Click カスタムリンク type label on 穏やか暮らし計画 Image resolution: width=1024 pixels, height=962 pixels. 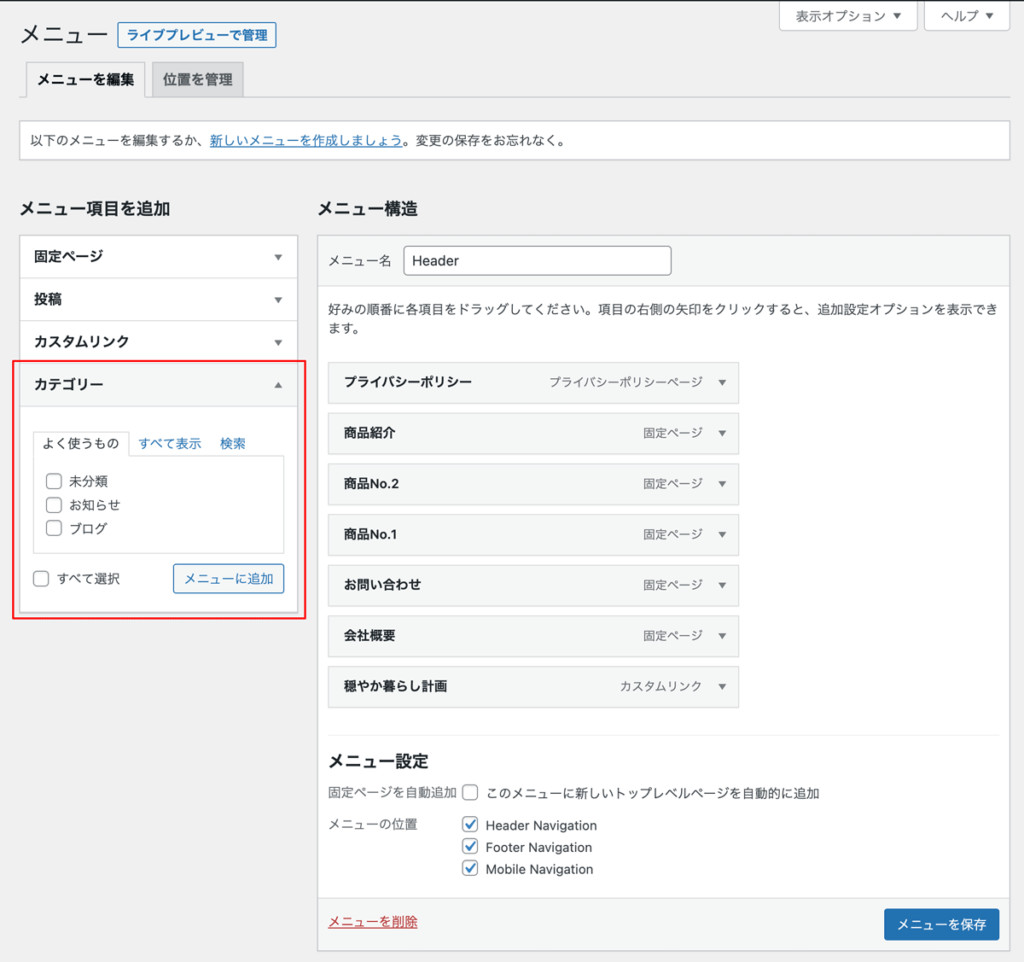tap(661, 686)
